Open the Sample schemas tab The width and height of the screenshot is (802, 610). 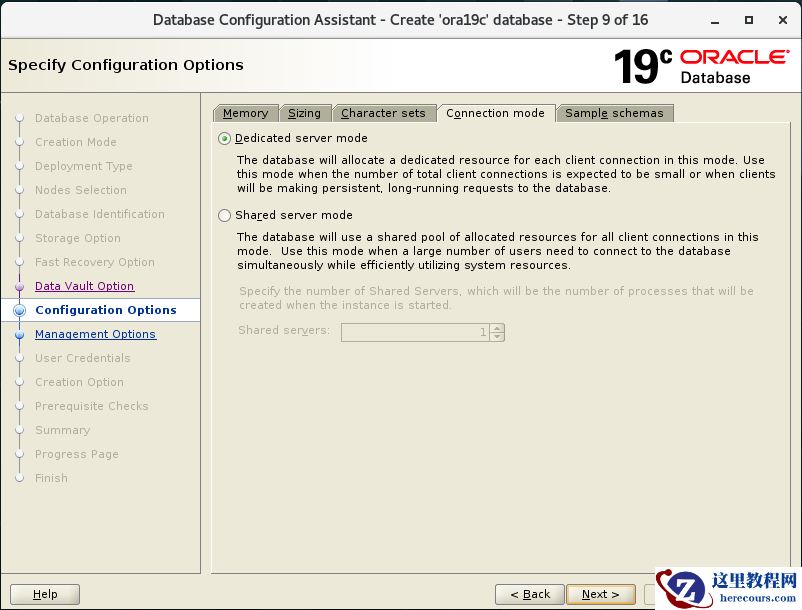614,113
